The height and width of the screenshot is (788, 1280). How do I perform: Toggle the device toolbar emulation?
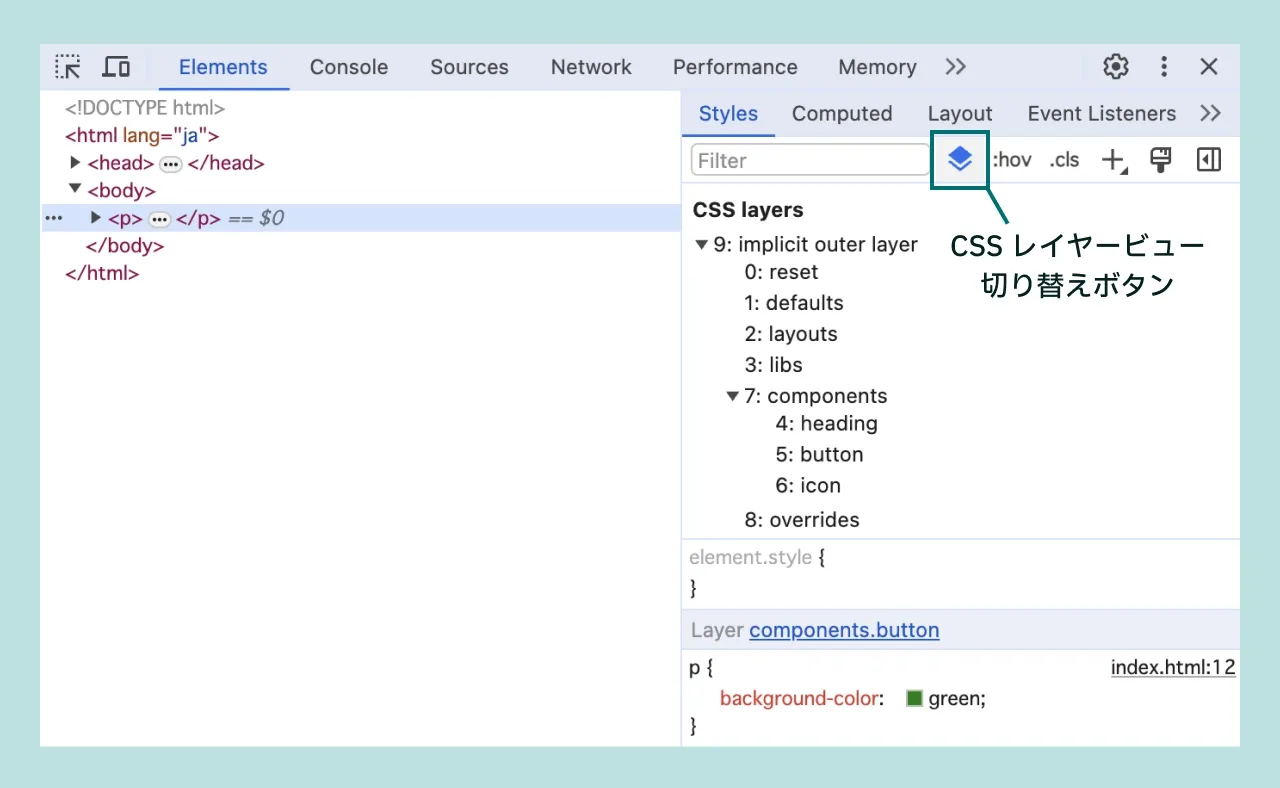(116, 66)
